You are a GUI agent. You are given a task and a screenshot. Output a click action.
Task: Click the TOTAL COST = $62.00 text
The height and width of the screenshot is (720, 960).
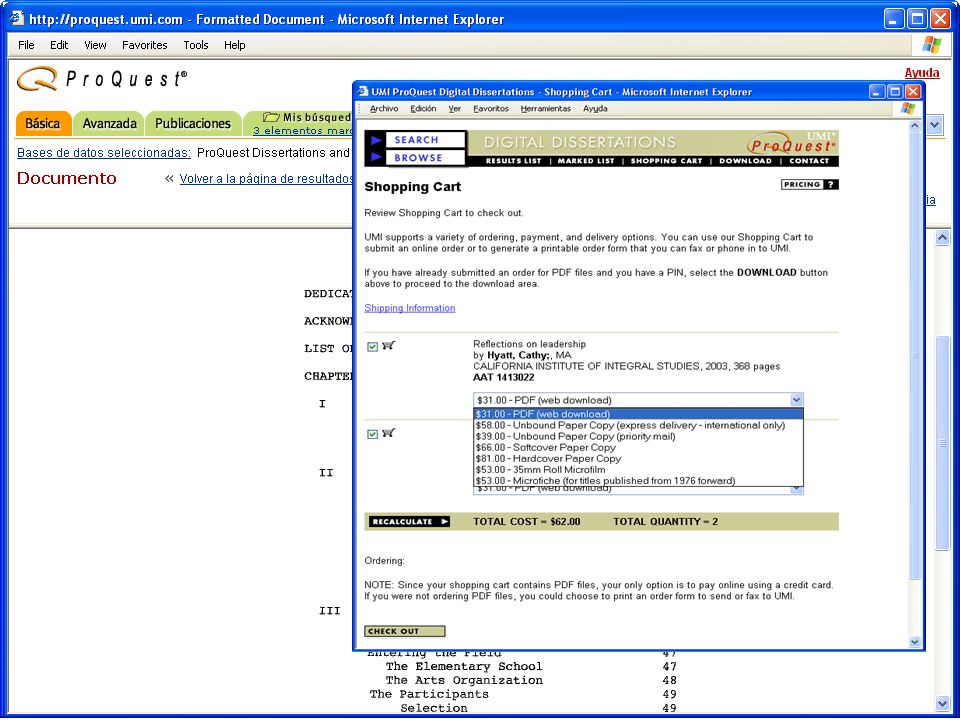click(527, 522)
